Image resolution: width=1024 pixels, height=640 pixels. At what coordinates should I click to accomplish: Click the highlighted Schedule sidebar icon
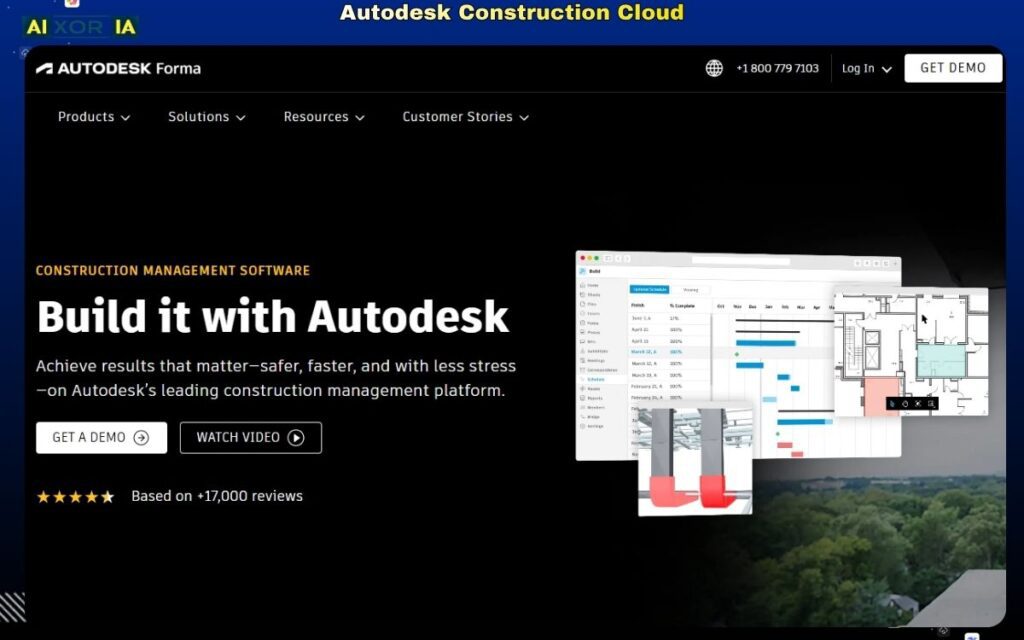click(x=582, y=379)
